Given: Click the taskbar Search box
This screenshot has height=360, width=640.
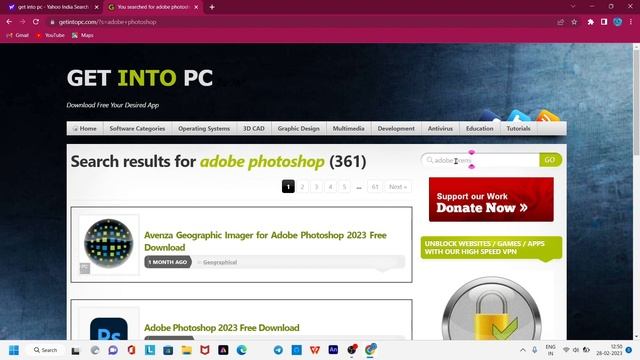Looking at the screenshot, I should [46, 350].
